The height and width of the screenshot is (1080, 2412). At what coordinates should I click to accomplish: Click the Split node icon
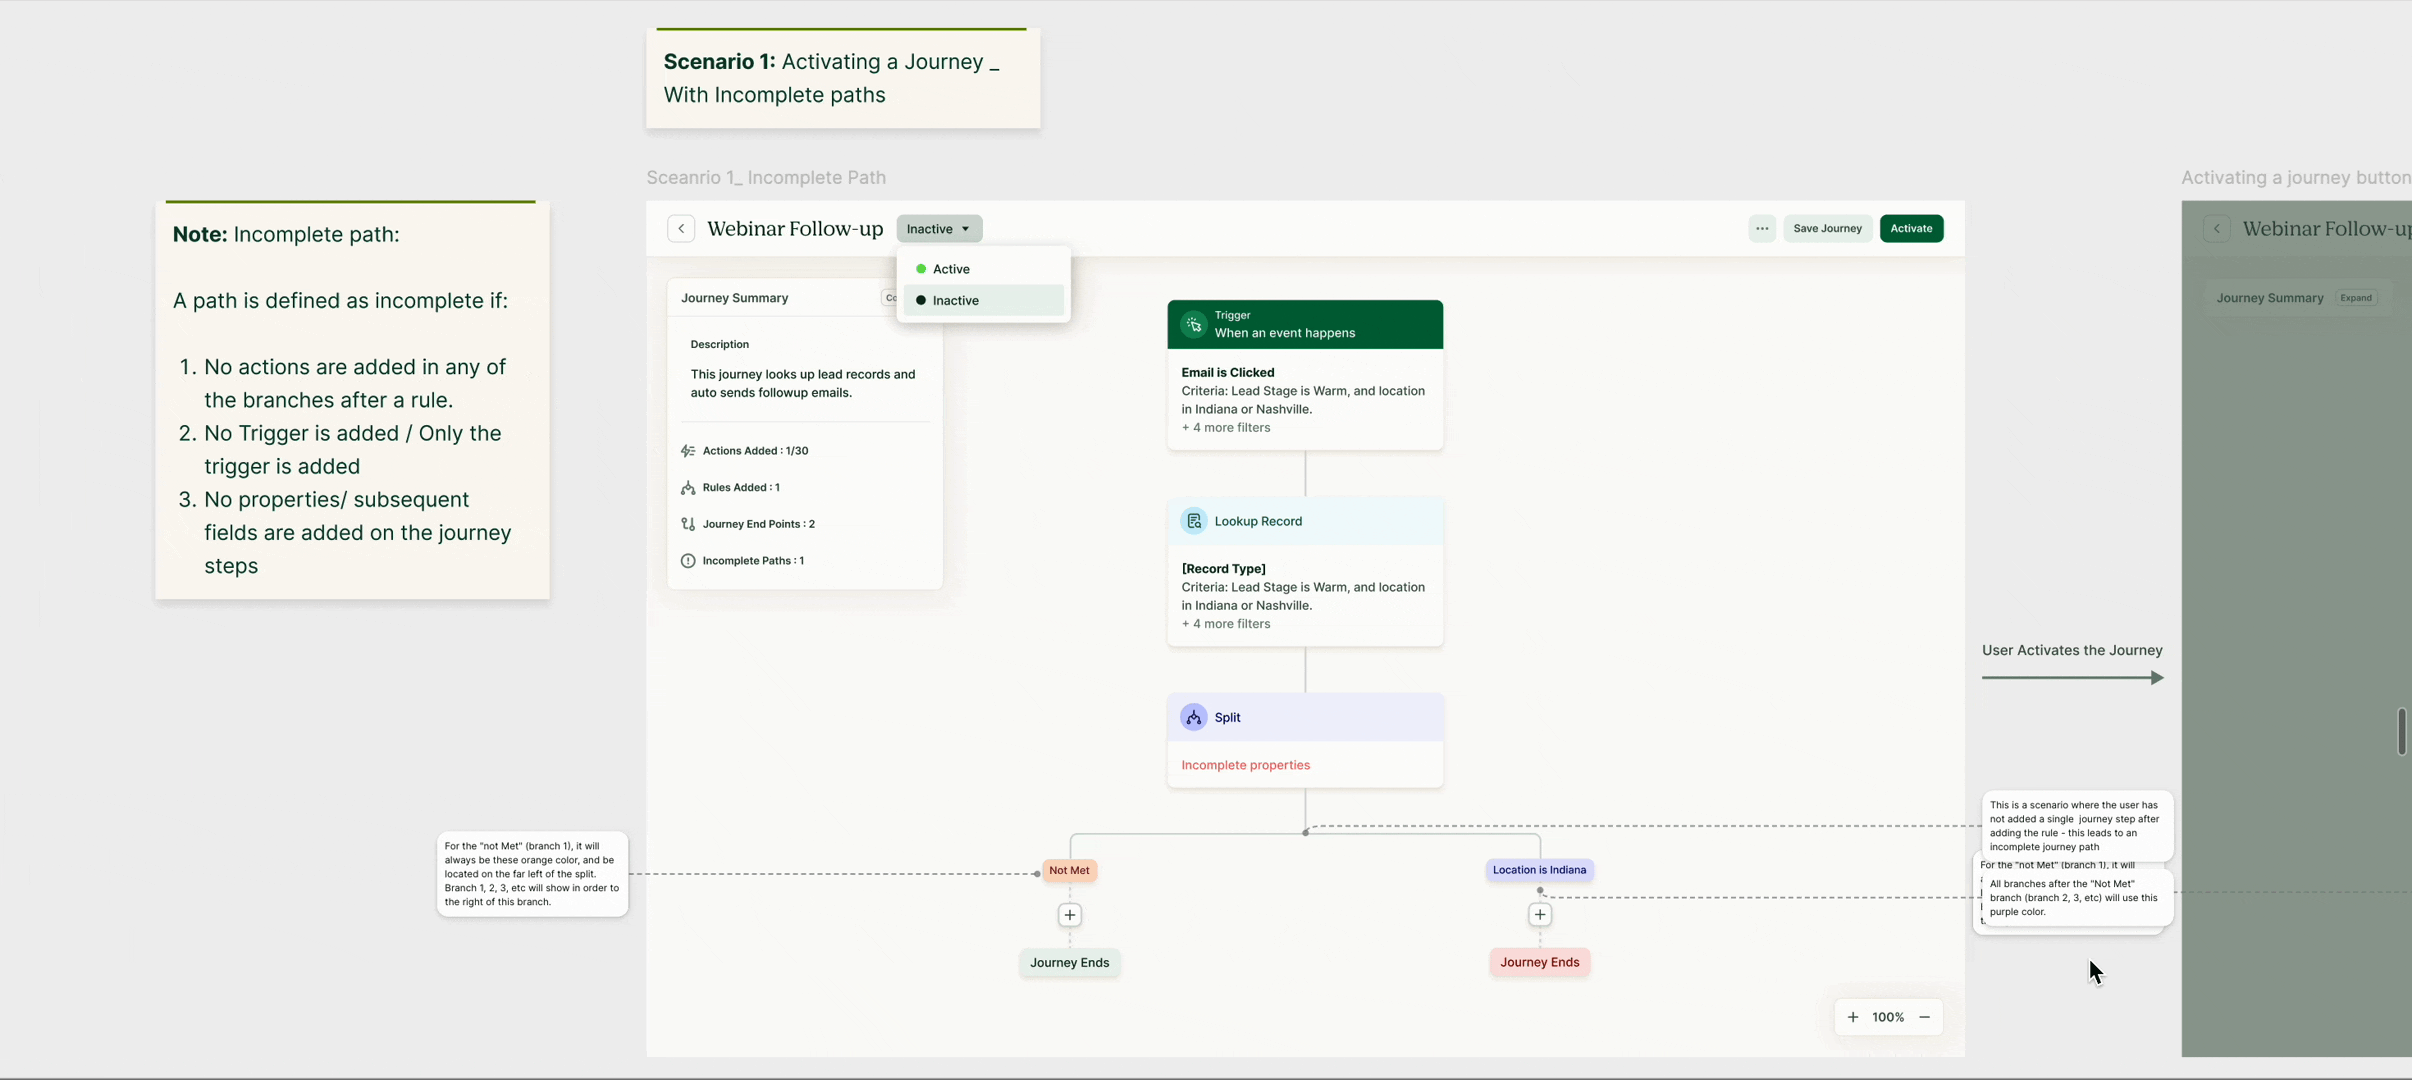(1193, 717)
